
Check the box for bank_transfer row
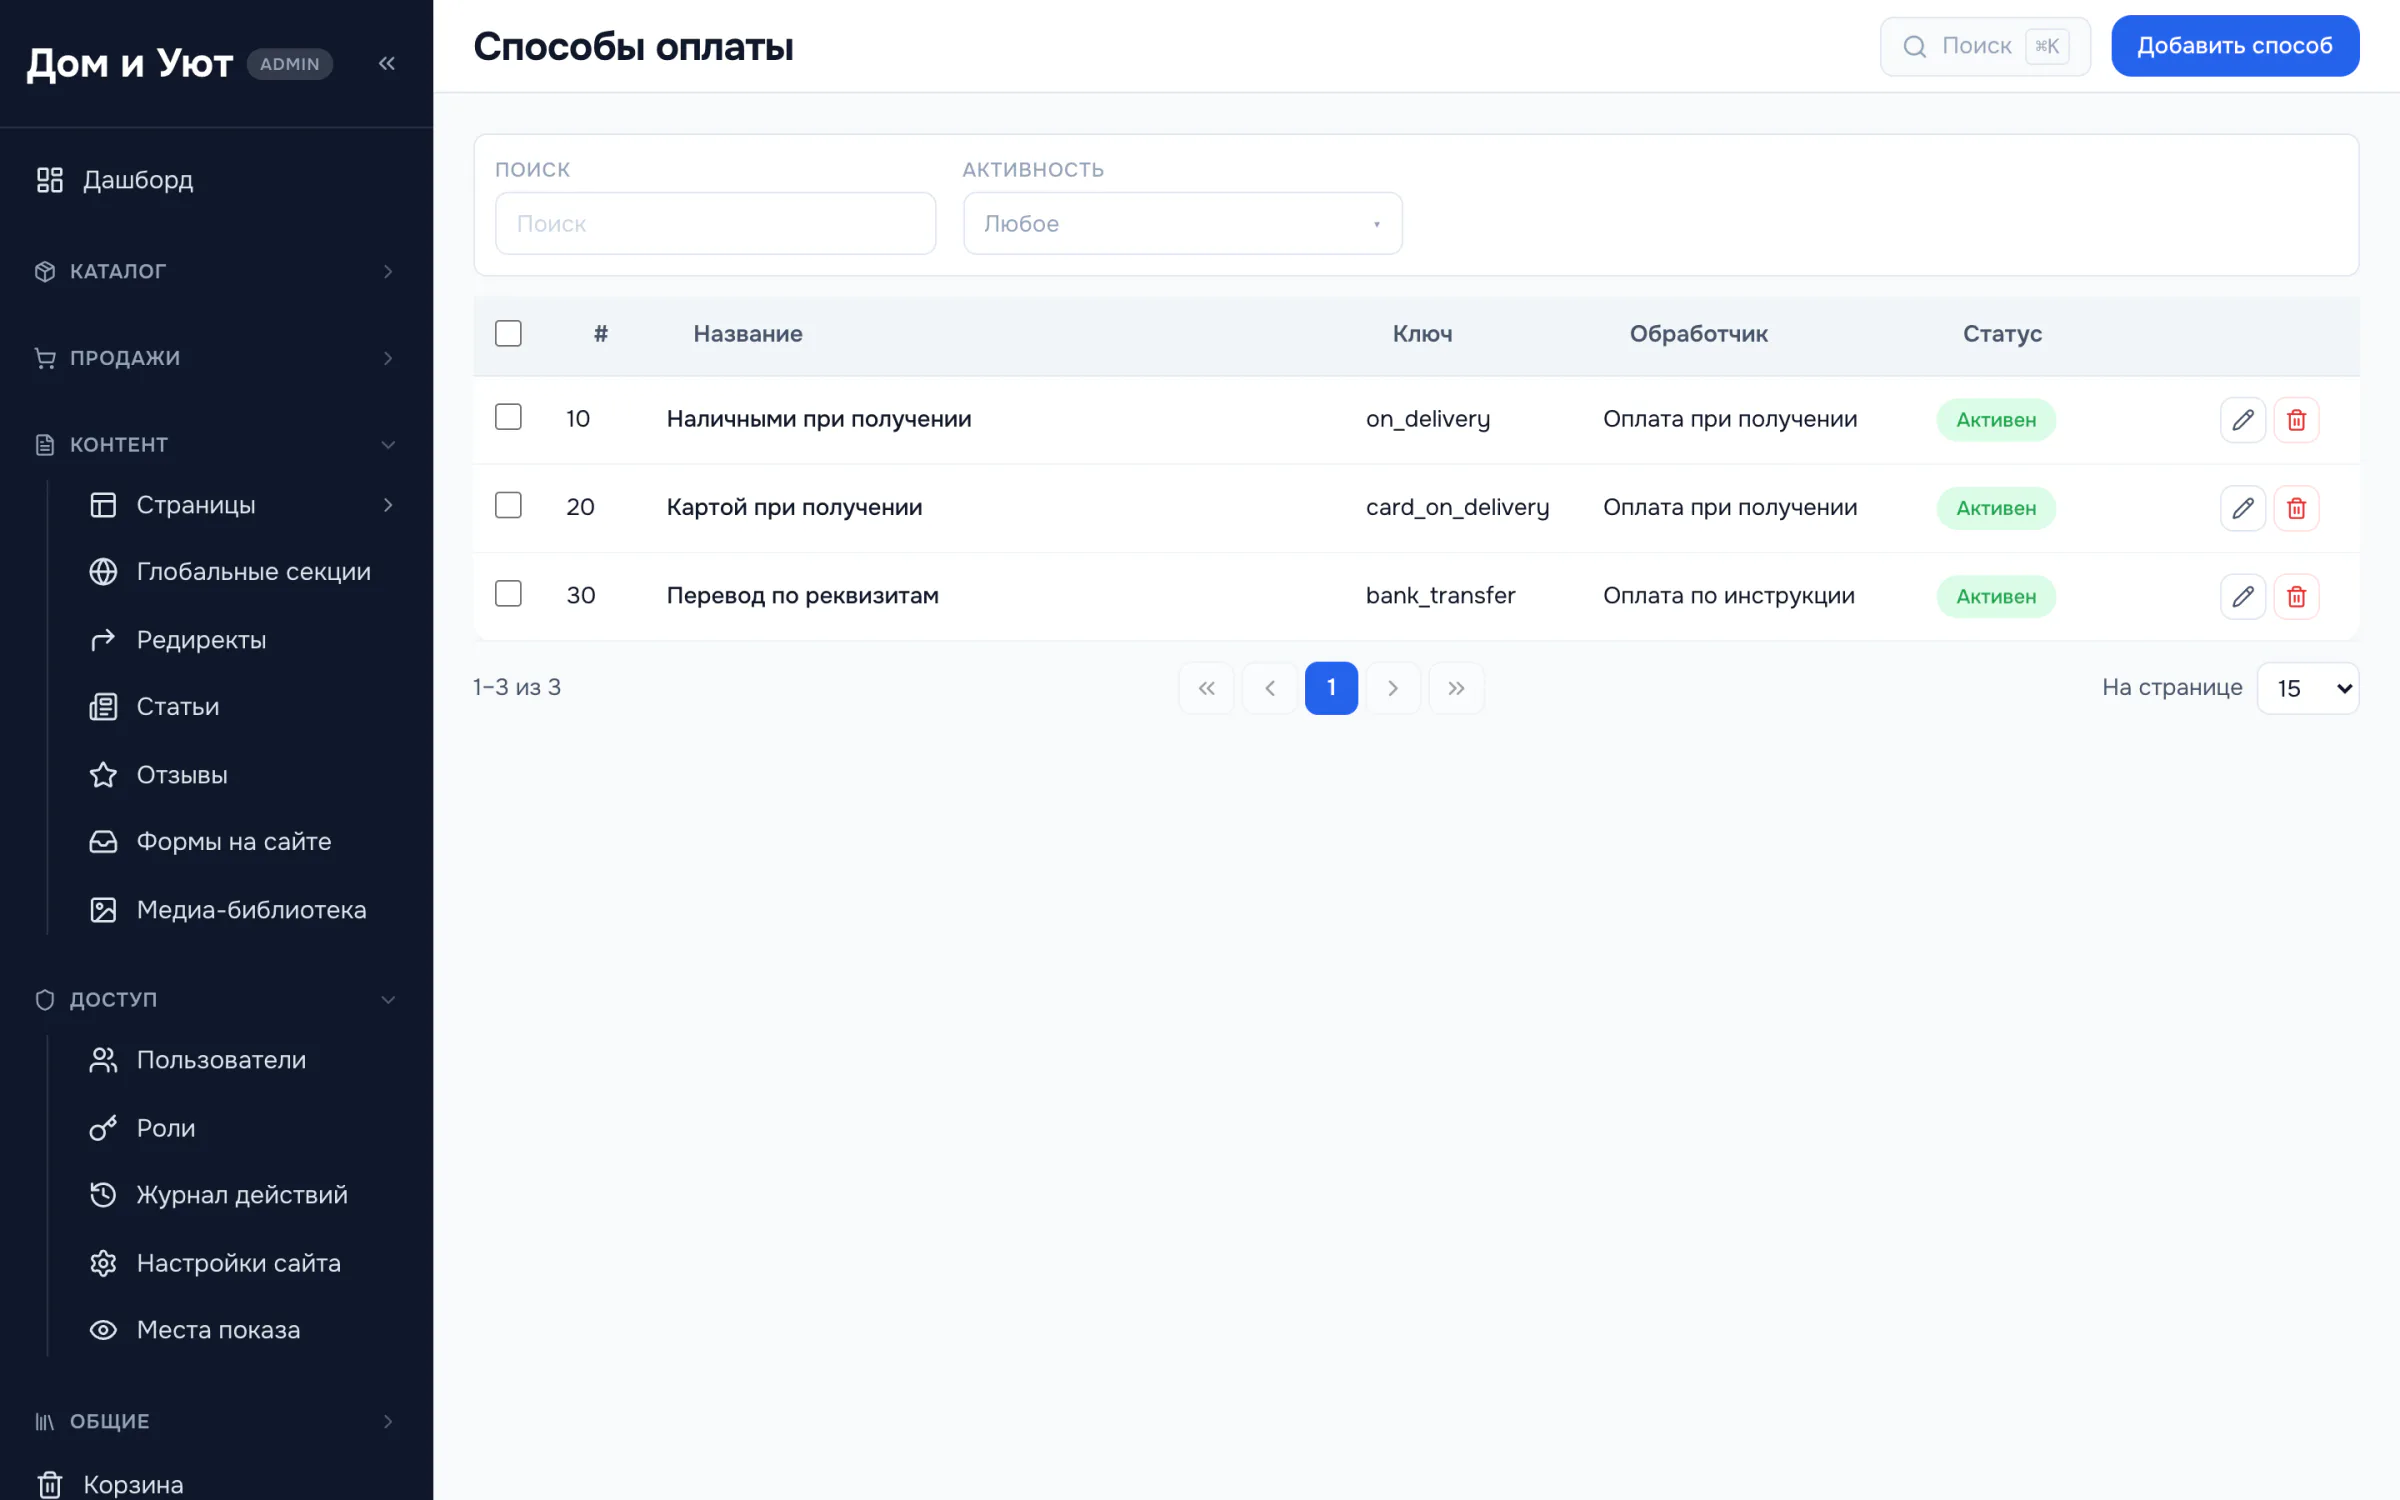pos(508,594)
